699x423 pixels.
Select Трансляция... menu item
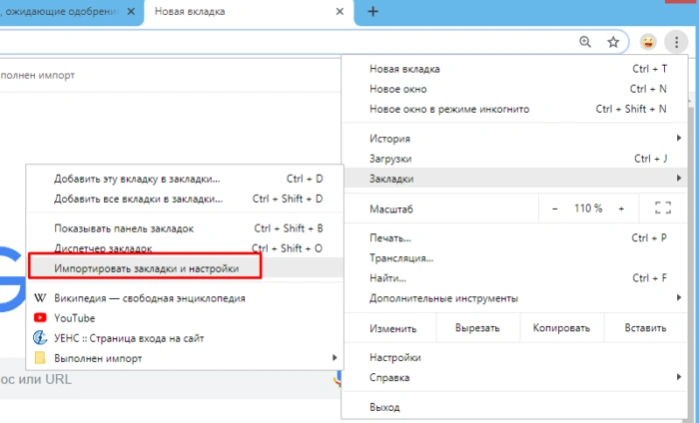coord(515,258)
